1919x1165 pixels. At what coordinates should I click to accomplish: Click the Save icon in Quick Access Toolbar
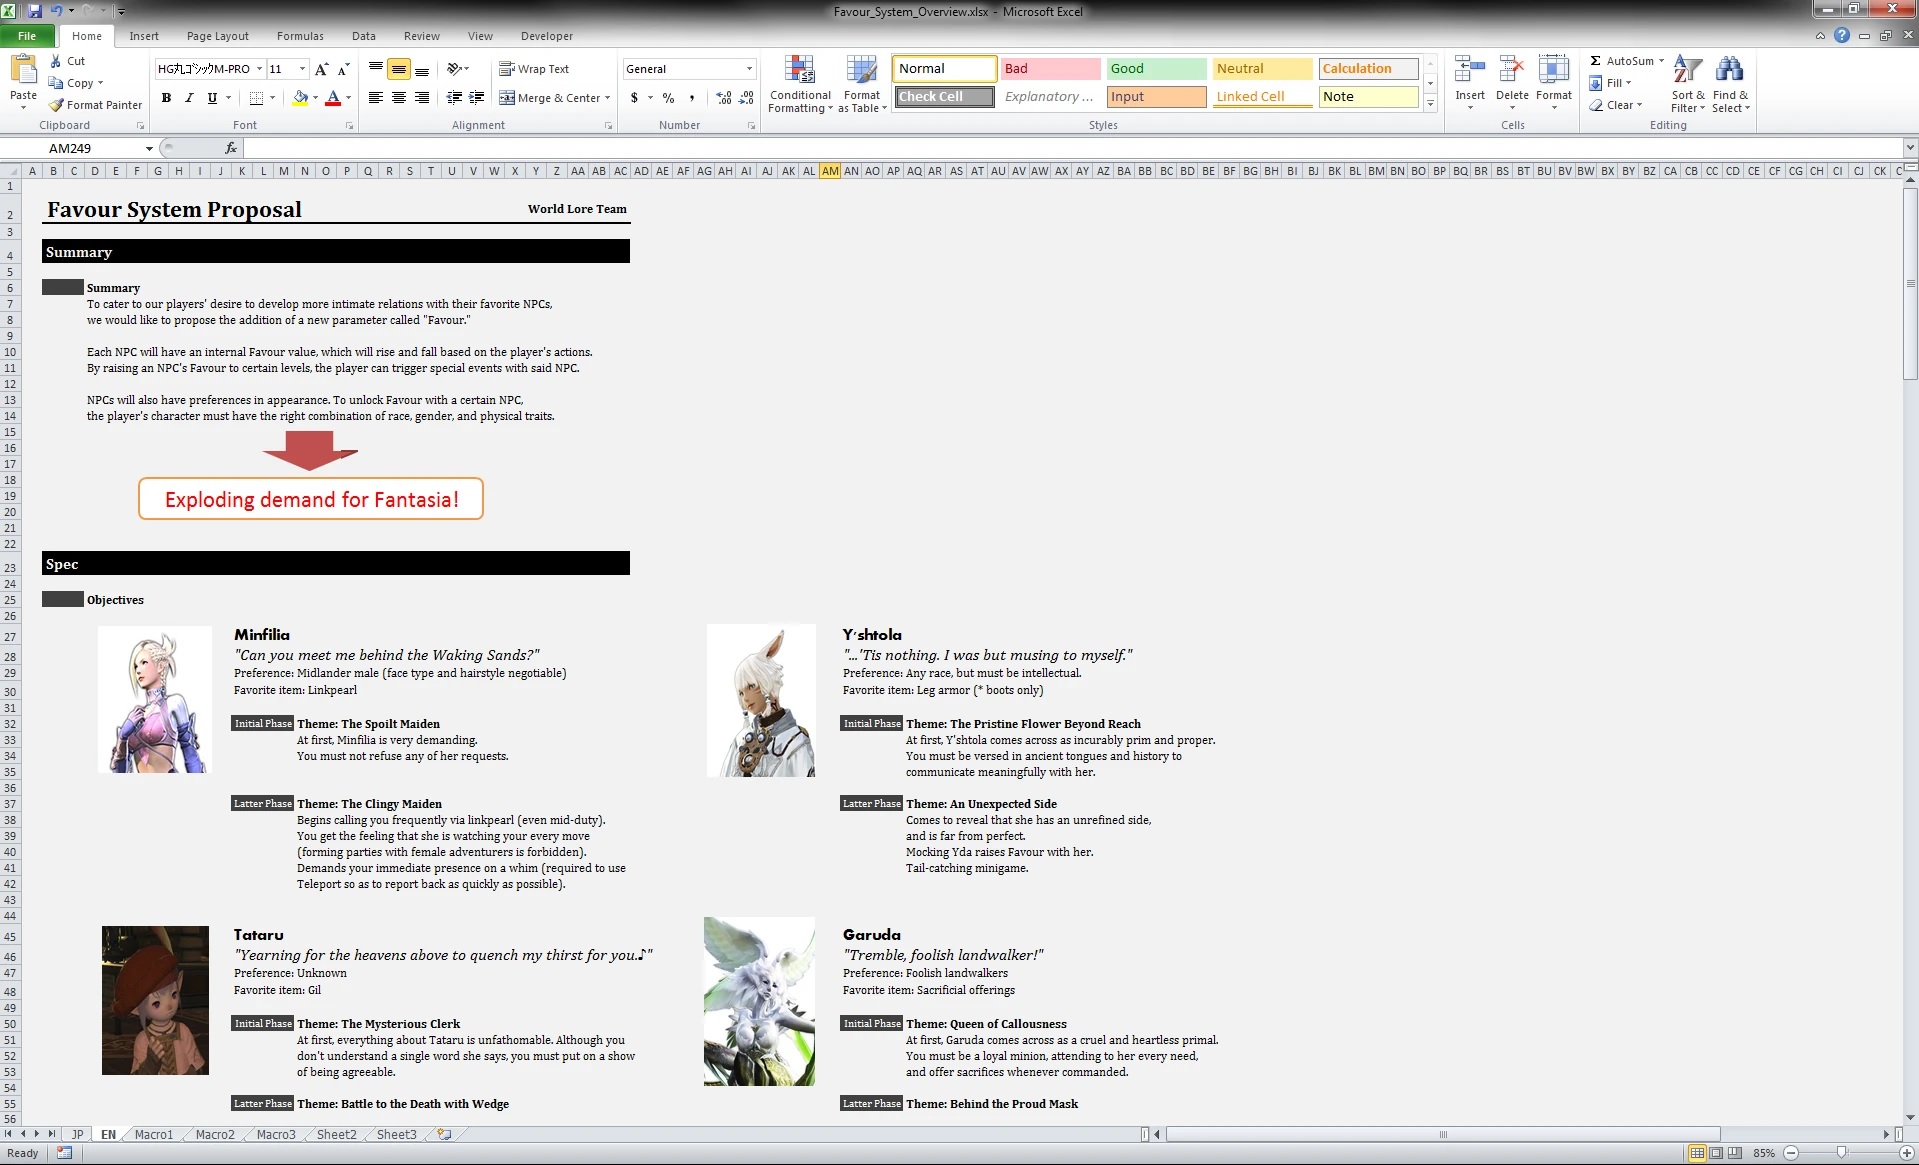tap(35, 11)
